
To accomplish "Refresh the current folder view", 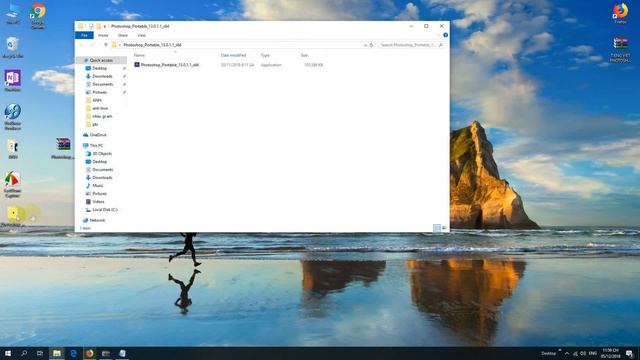I will click(x=371, y=45).
